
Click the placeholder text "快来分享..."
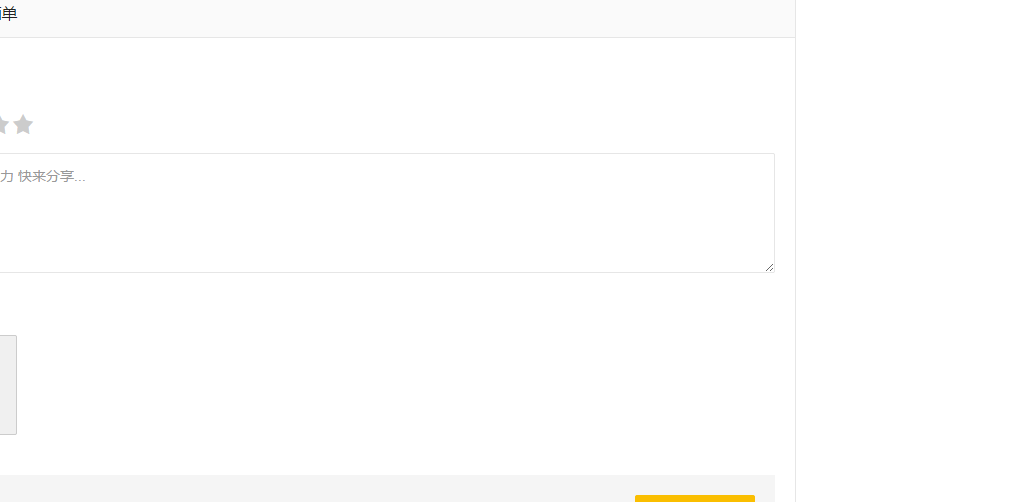point(52,177)
